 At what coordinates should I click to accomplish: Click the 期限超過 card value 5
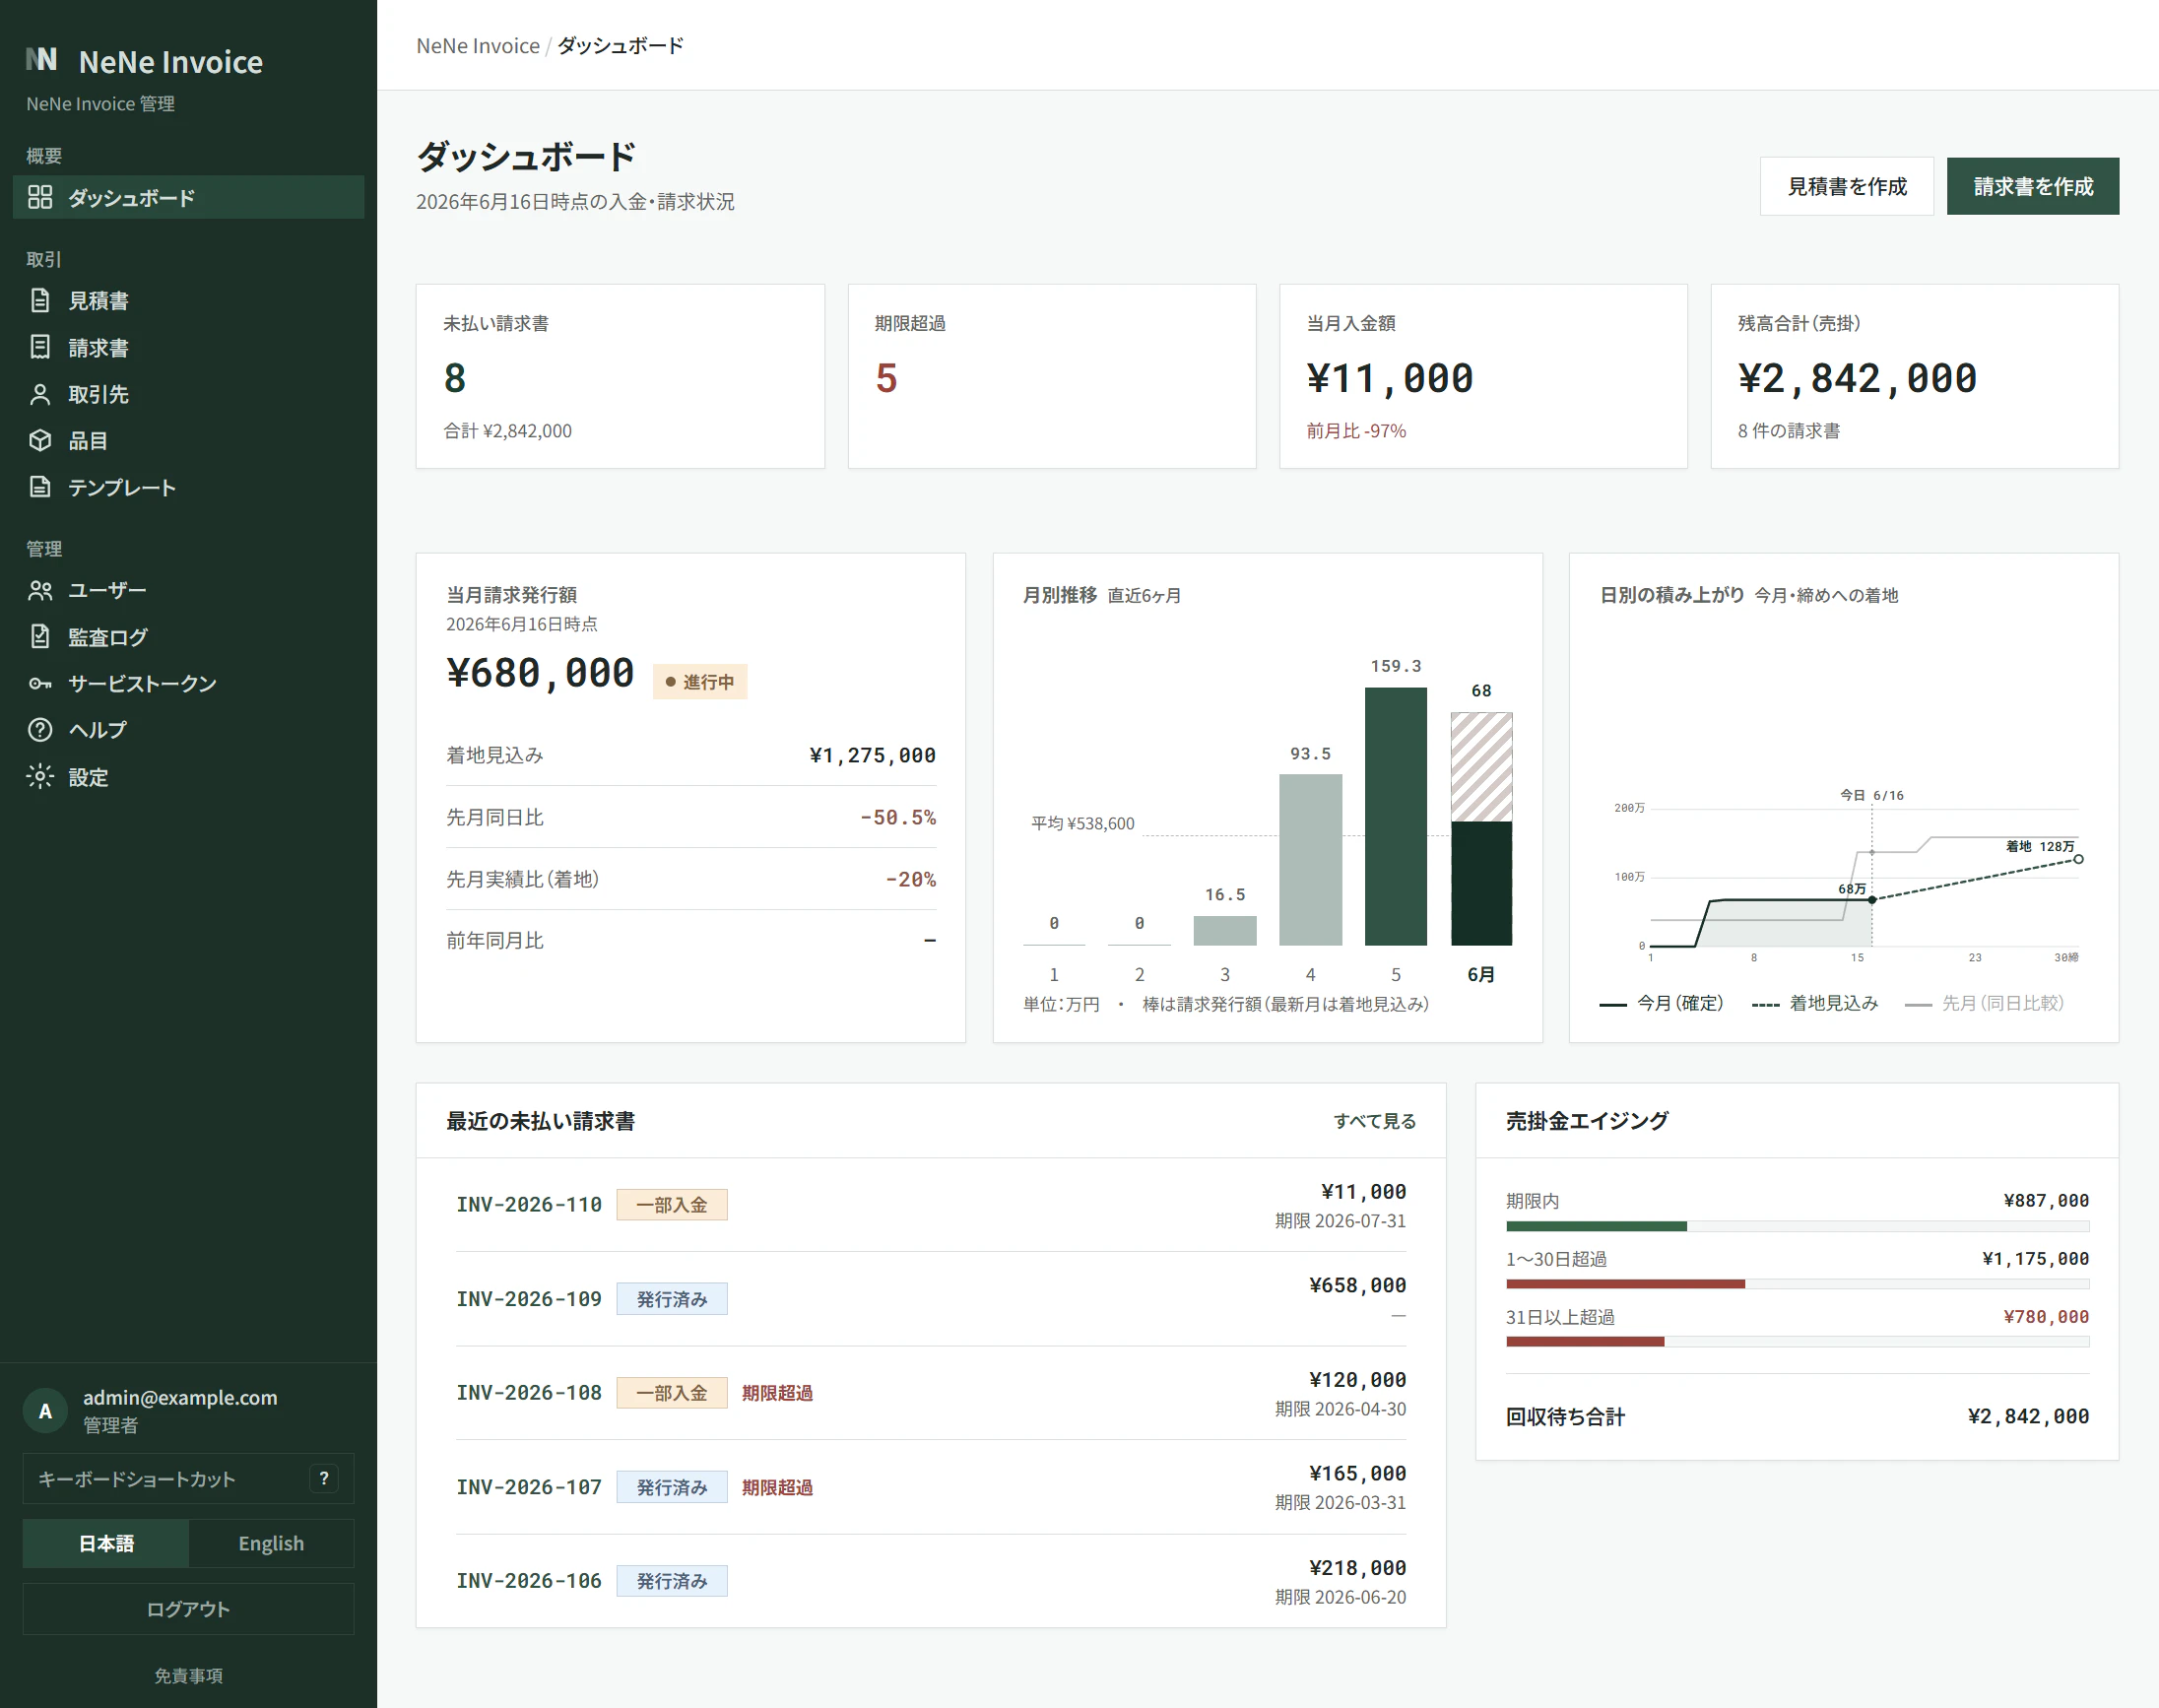pos(886,378)
